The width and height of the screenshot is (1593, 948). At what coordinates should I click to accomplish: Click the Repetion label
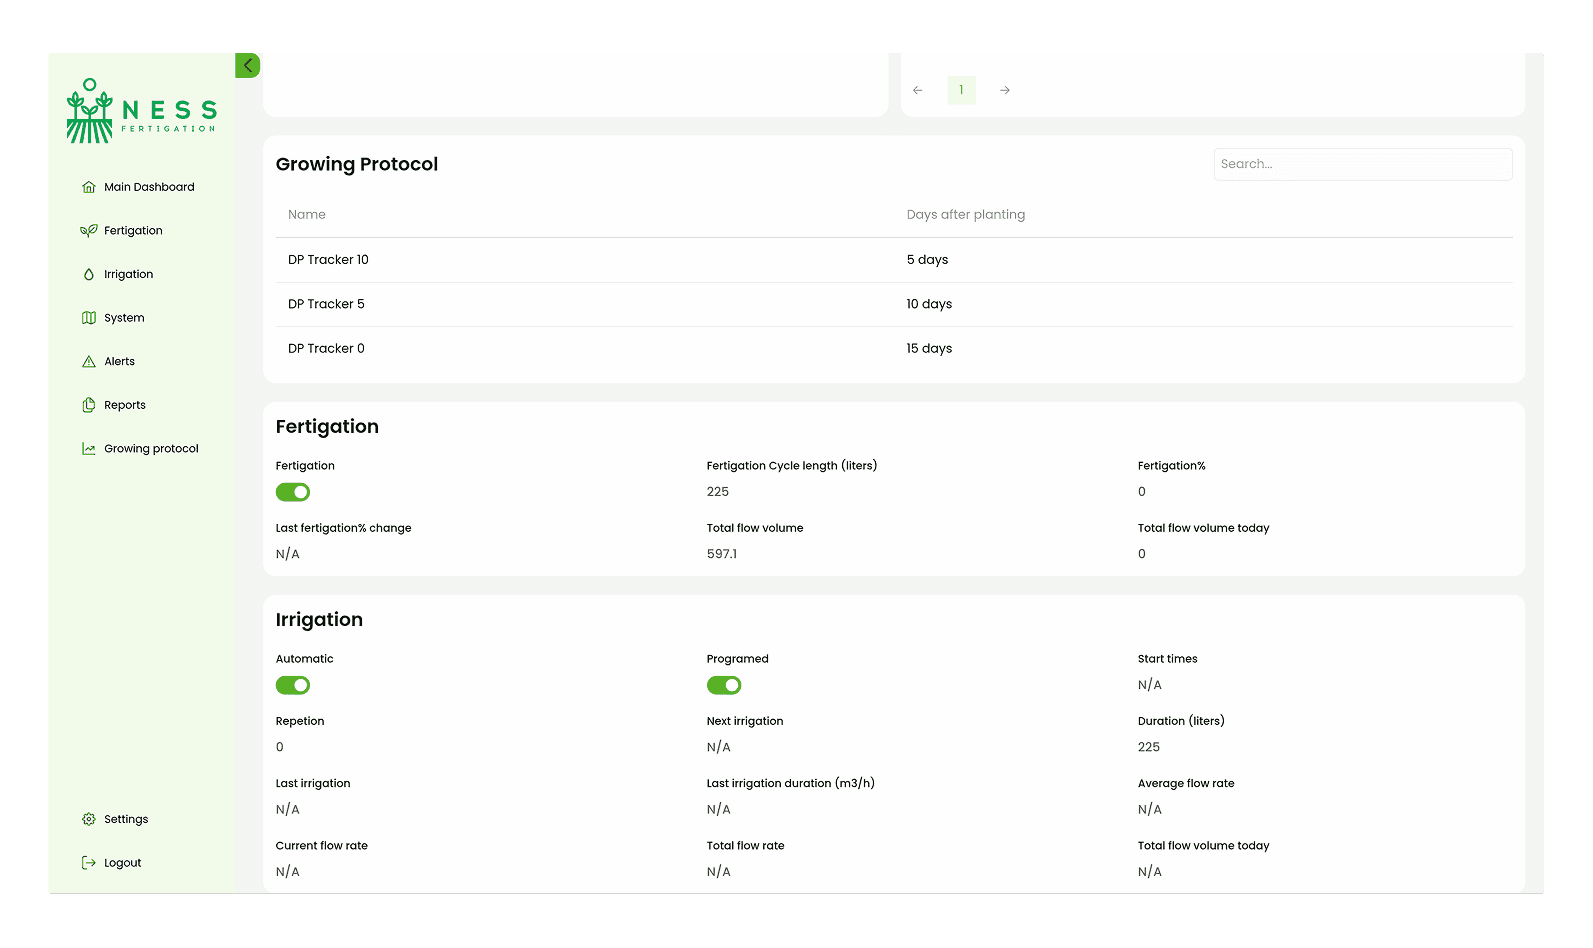(300, 721)
